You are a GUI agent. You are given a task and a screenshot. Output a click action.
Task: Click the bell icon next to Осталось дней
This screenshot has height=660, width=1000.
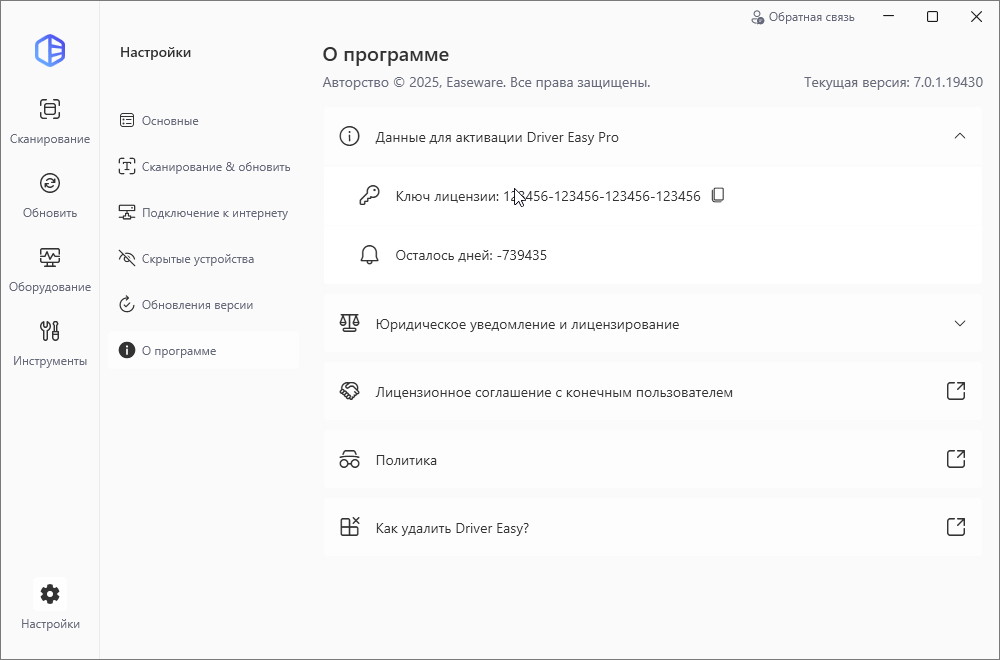coord(369,255)
